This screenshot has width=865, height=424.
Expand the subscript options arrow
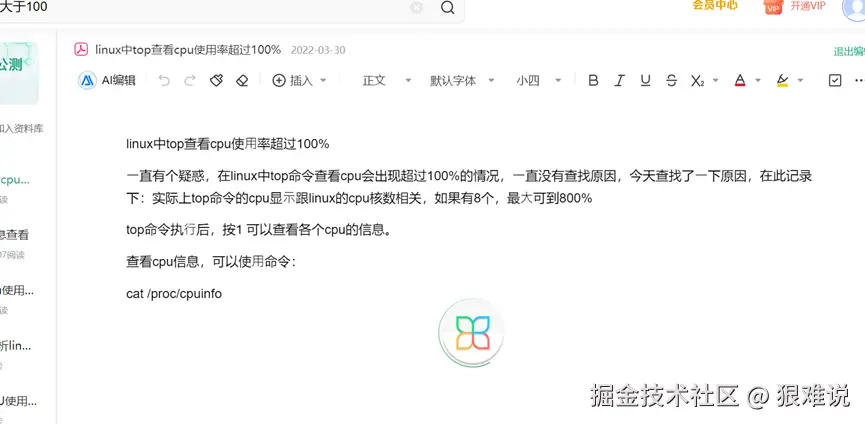(x=716, y=80)
